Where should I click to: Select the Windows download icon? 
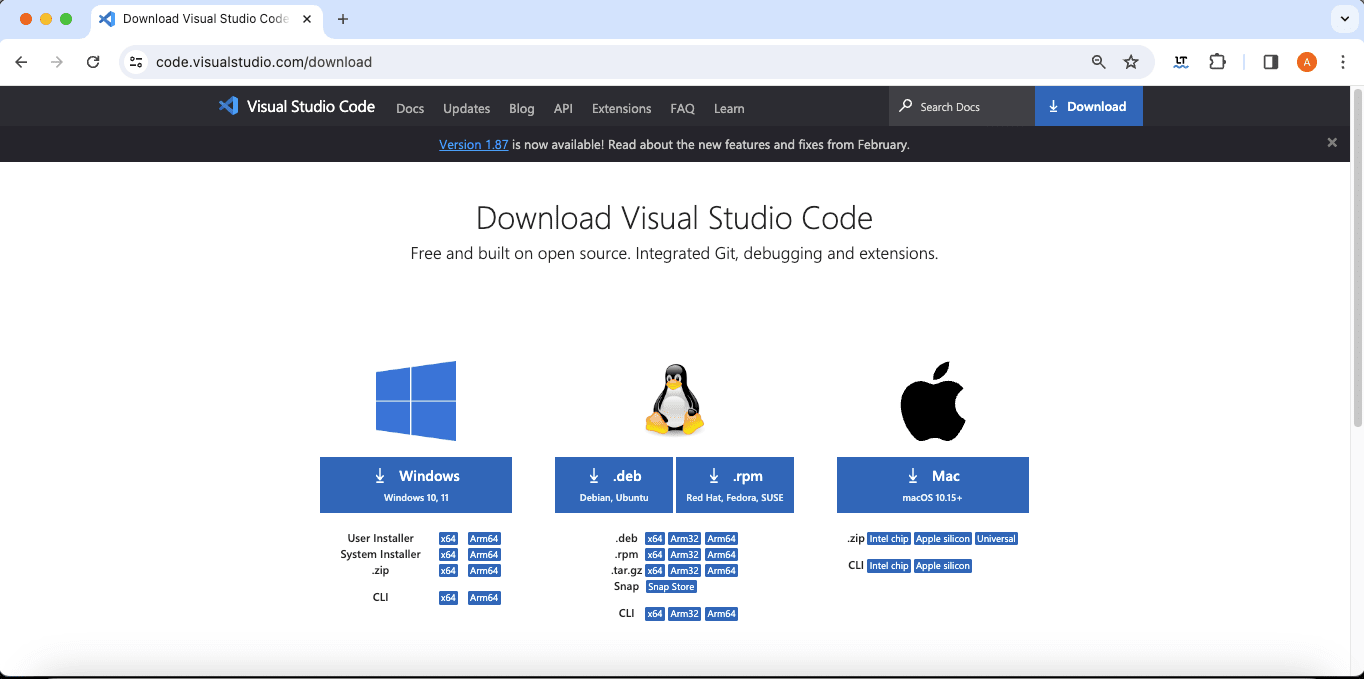[380, 475]
